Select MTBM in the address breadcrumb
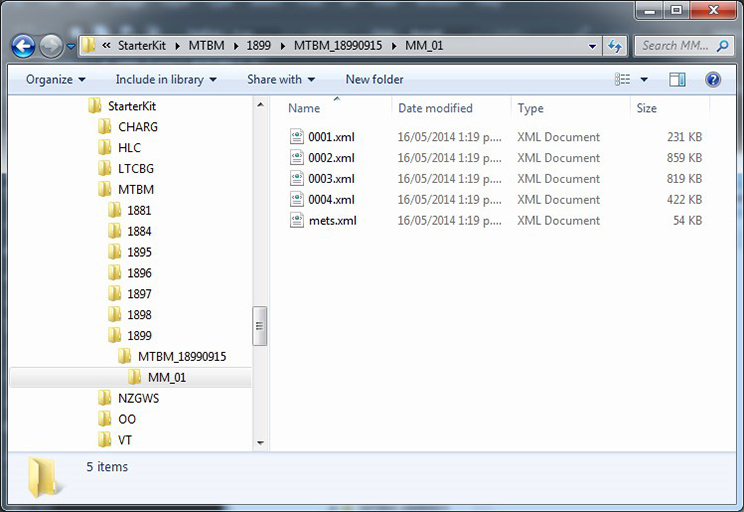 [206, 46]
